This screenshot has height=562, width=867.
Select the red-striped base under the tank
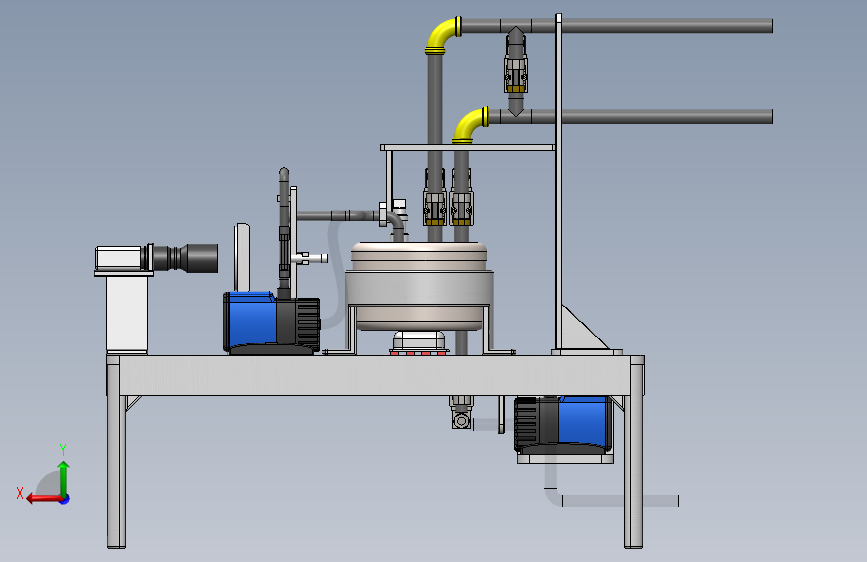[x=419, y=352]
